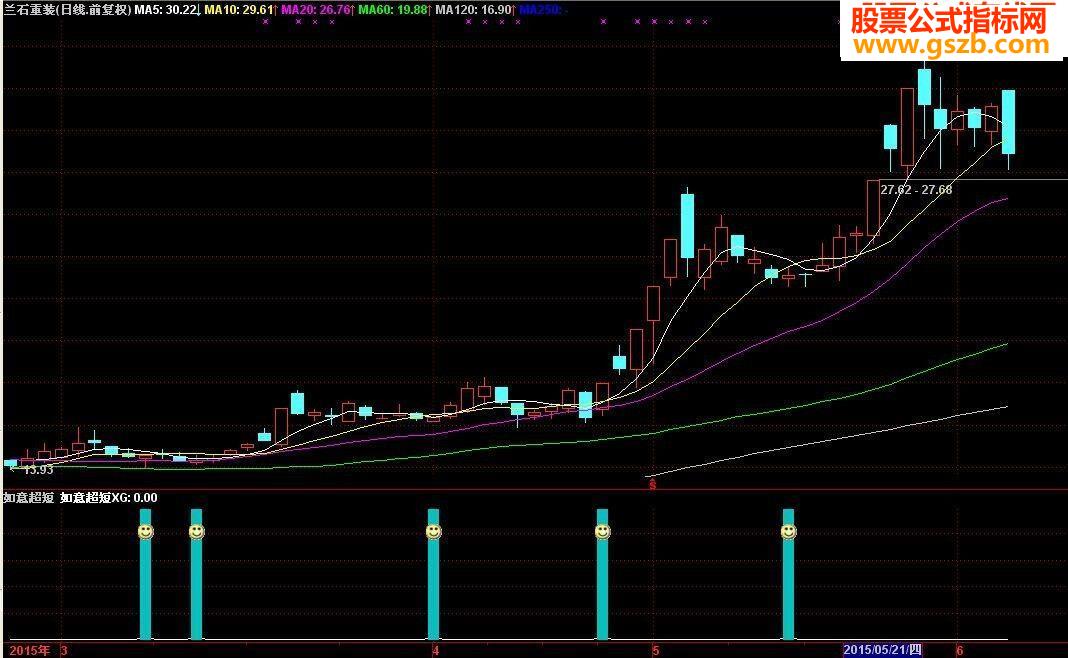
Task: Click the 如意超短XG: 0.00 indicator value
Action: click(x=109, y=498)
